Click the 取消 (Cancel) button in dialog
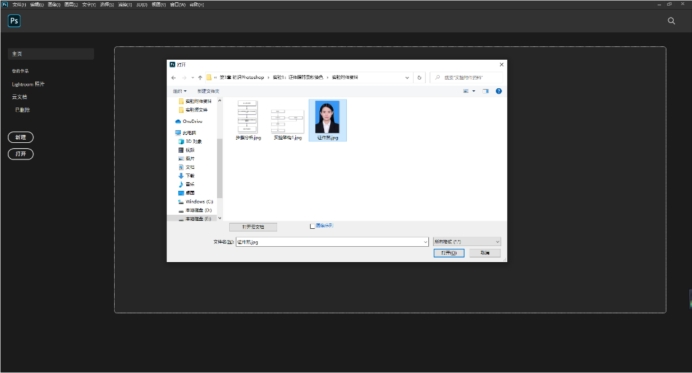 [485, 253]
